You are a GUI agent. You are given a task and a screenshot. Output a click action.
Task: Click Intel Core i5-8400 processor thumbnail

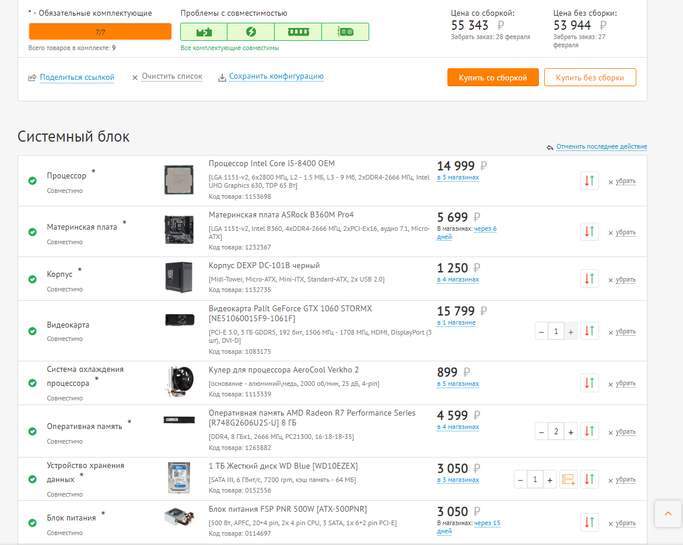click(179, 179)
